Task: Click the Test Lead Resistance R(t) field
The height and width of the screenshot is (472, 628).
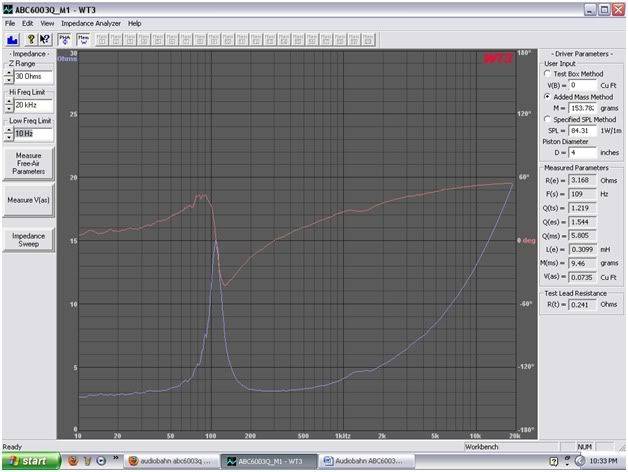Action: coord(583,305)
